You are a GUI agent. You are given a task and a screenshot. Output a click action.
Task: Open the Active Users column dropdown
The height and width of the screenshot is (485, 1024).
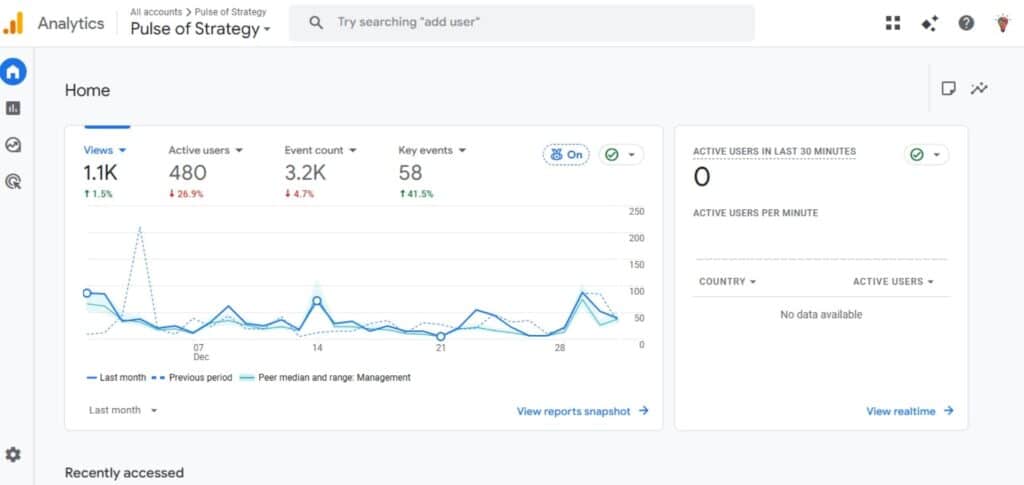893,281
